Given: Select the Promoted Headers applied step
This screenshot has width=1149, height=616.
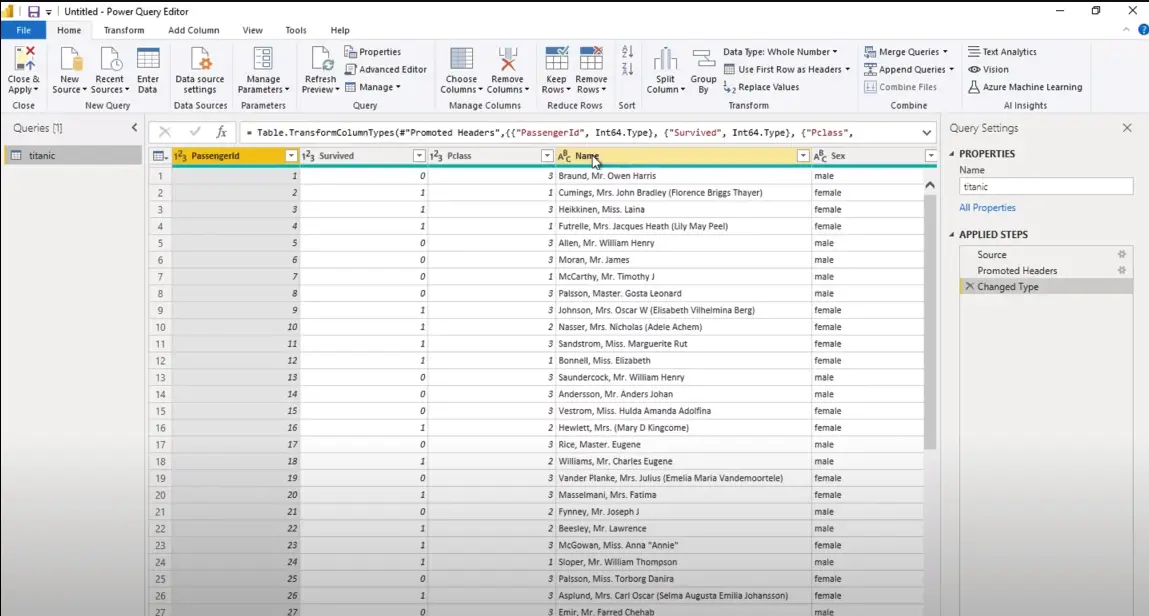Looking at the screenshot, I should (x=1046, y=270).
